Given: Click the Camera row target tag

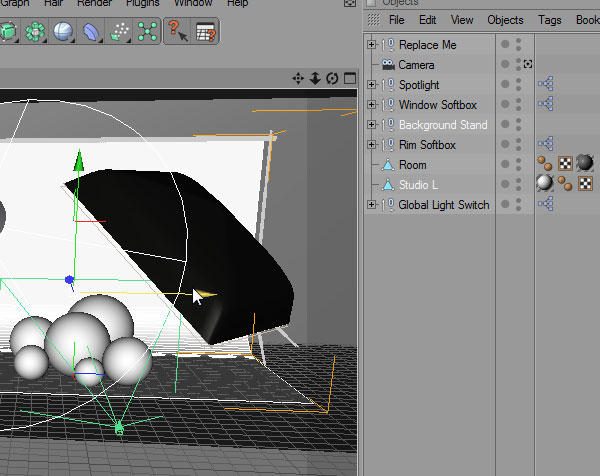Looking at the screenshot, I should coord(528,64).
